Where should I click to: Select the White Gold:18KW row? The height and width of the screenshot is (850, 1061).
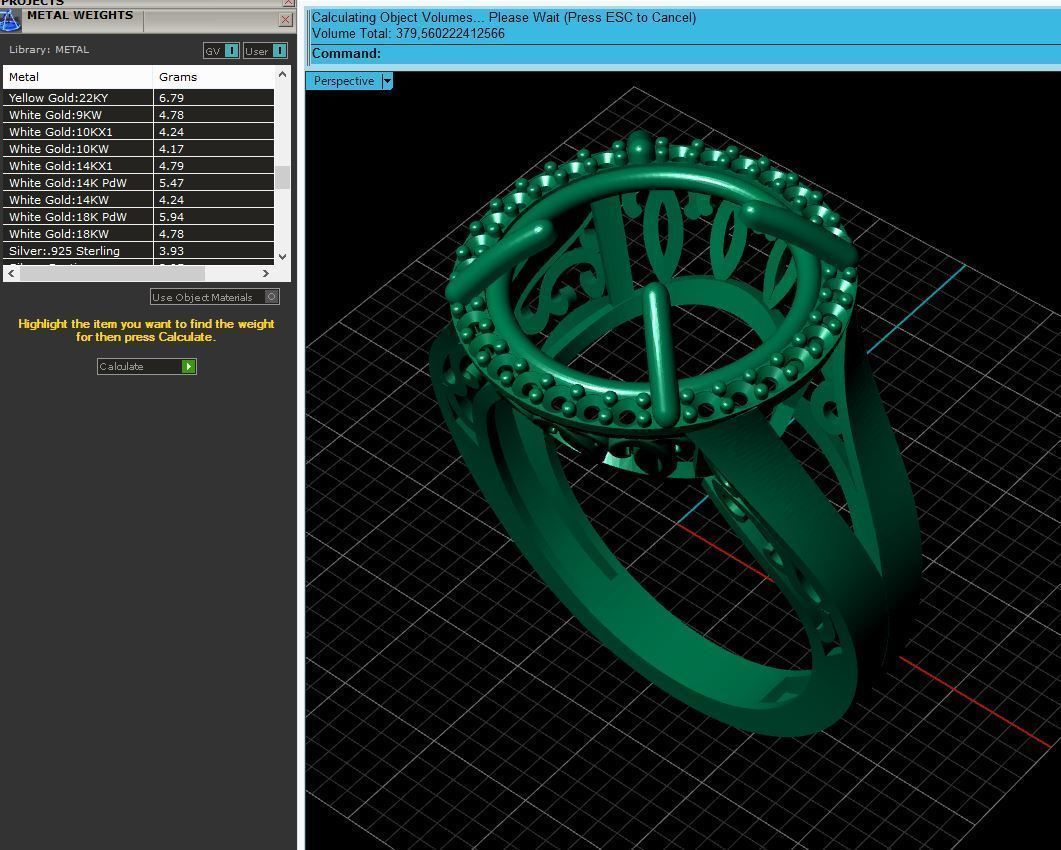pos(139,233)
